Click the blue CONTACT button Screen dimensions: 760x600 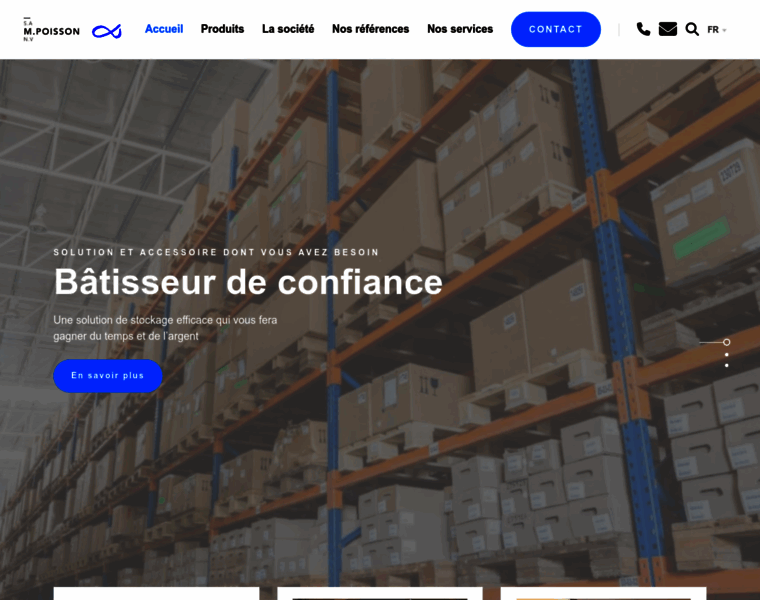point(555,29)
